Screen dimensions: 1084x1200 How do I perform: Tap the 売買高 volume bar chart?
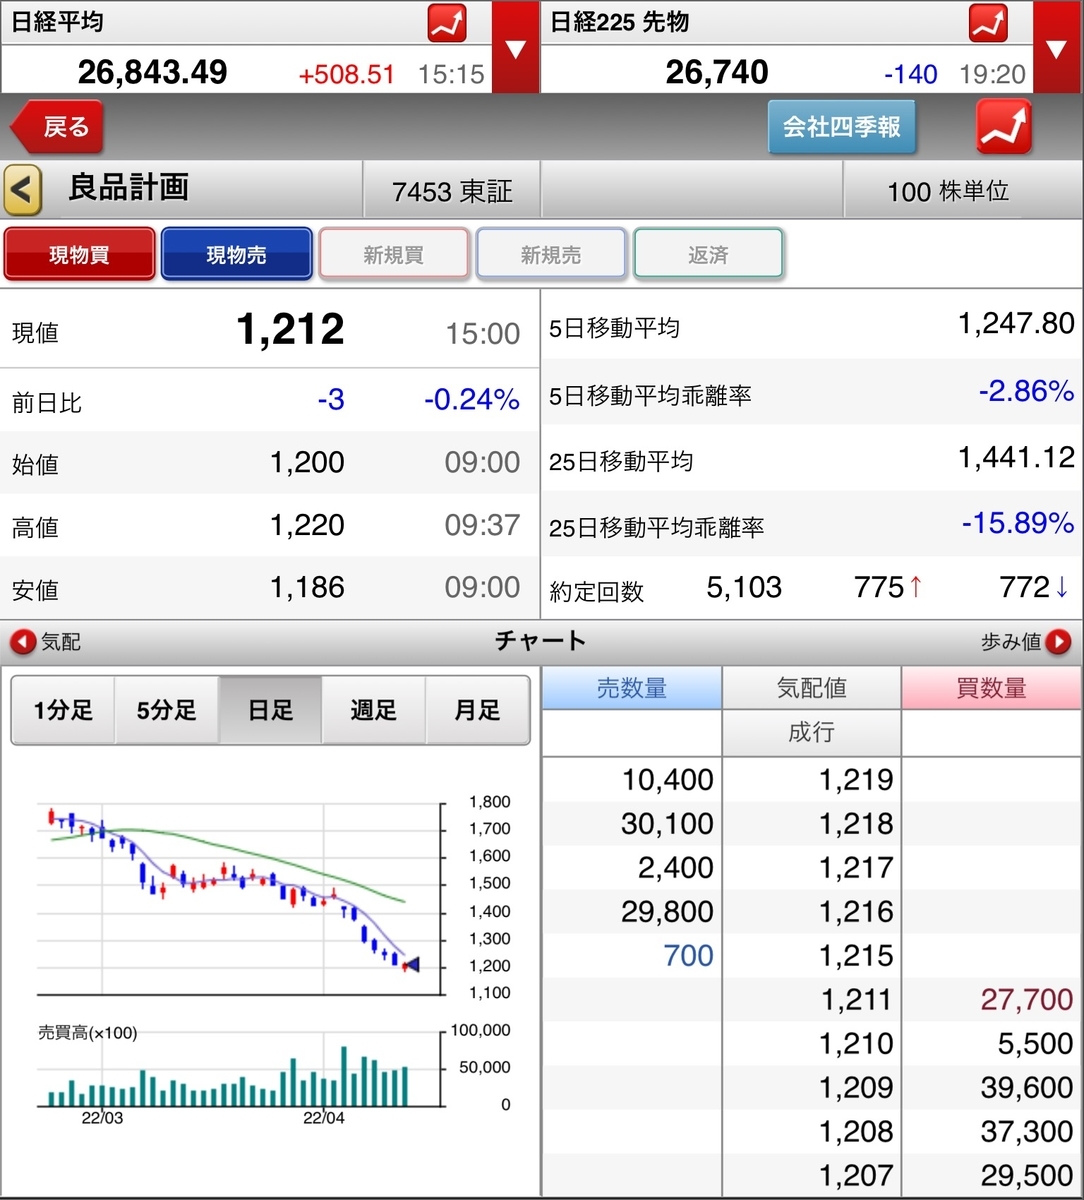point(239,1068)
